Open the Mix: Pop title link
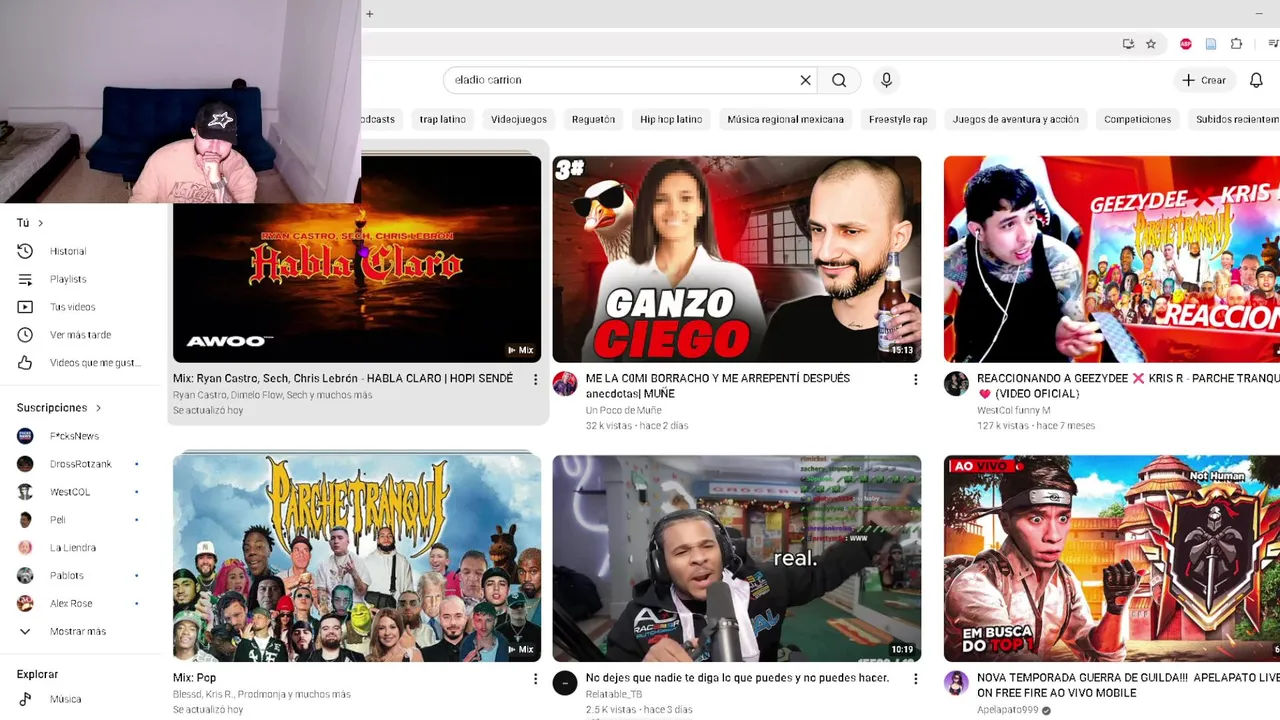Viewport: 1280px width, 720px height. tap(194, 678)
